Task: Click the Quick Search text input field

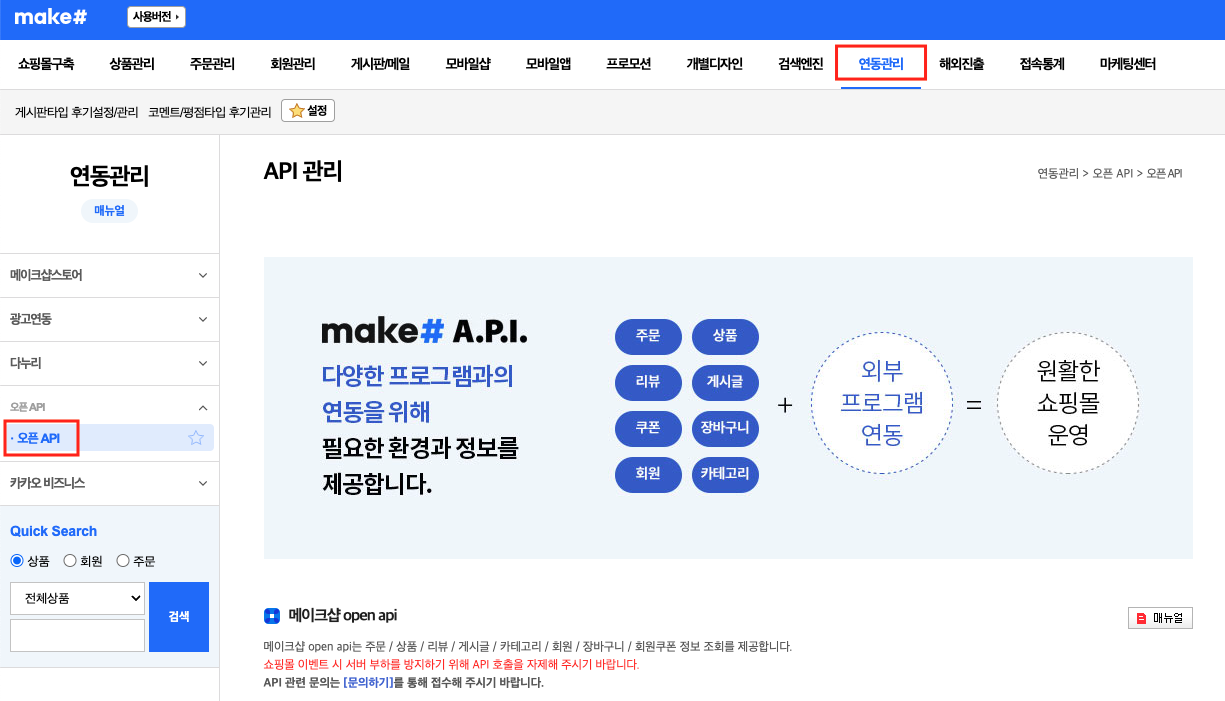Action: [x=77, y=635]
